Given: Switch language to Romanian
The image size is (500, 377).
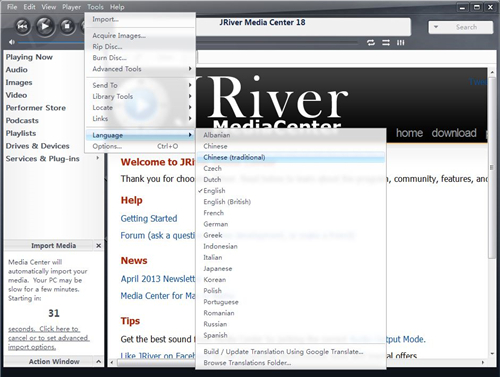Looking at the screenshot, I should pyautogui.click(x=291, y=313).
